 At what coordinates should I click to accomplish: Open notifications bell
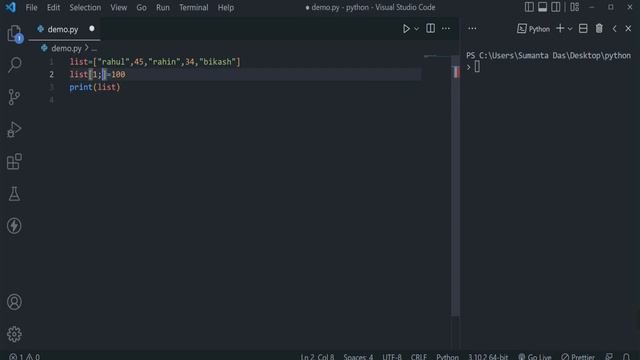tap(627, 356)
